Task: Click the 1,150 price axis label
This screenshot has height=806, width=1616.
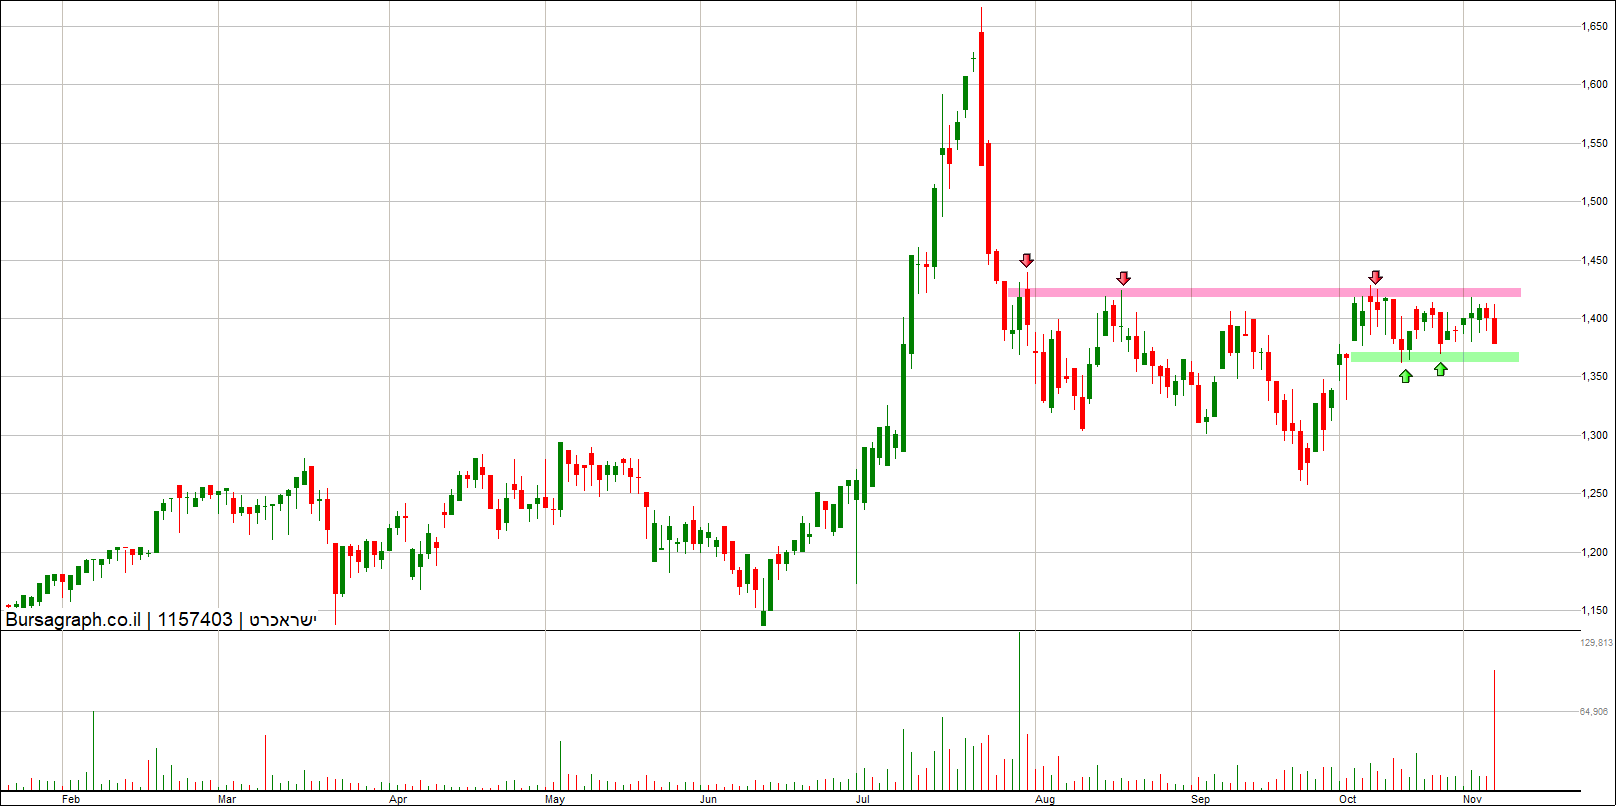Action: (1594, 611)
